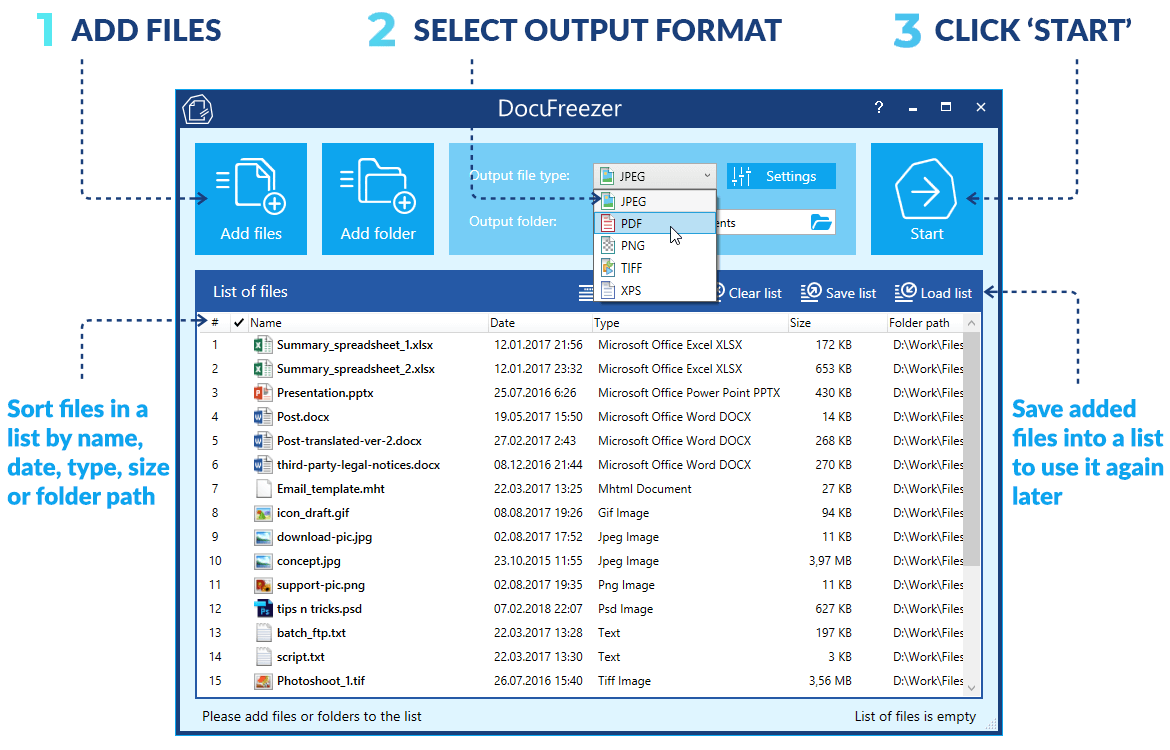Click the '268 KB' size cell

(833, 440)
